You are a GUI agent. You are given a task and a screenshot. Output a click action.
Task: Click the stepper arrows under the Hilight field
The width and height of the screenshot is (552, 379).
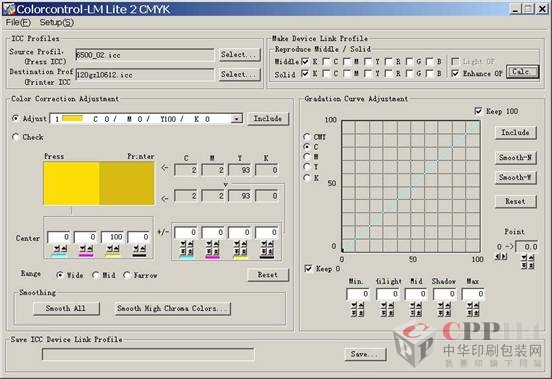(387, 309)
